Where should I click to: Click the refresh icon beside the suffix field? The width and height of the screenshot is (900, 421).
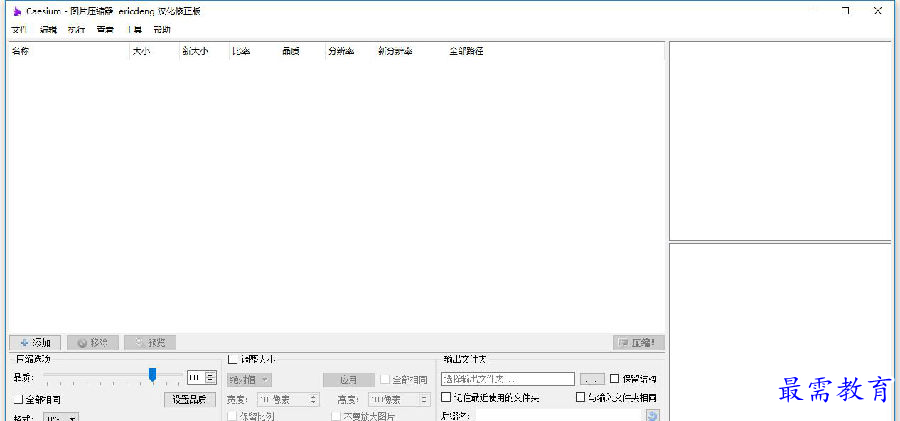pos(653,416)
